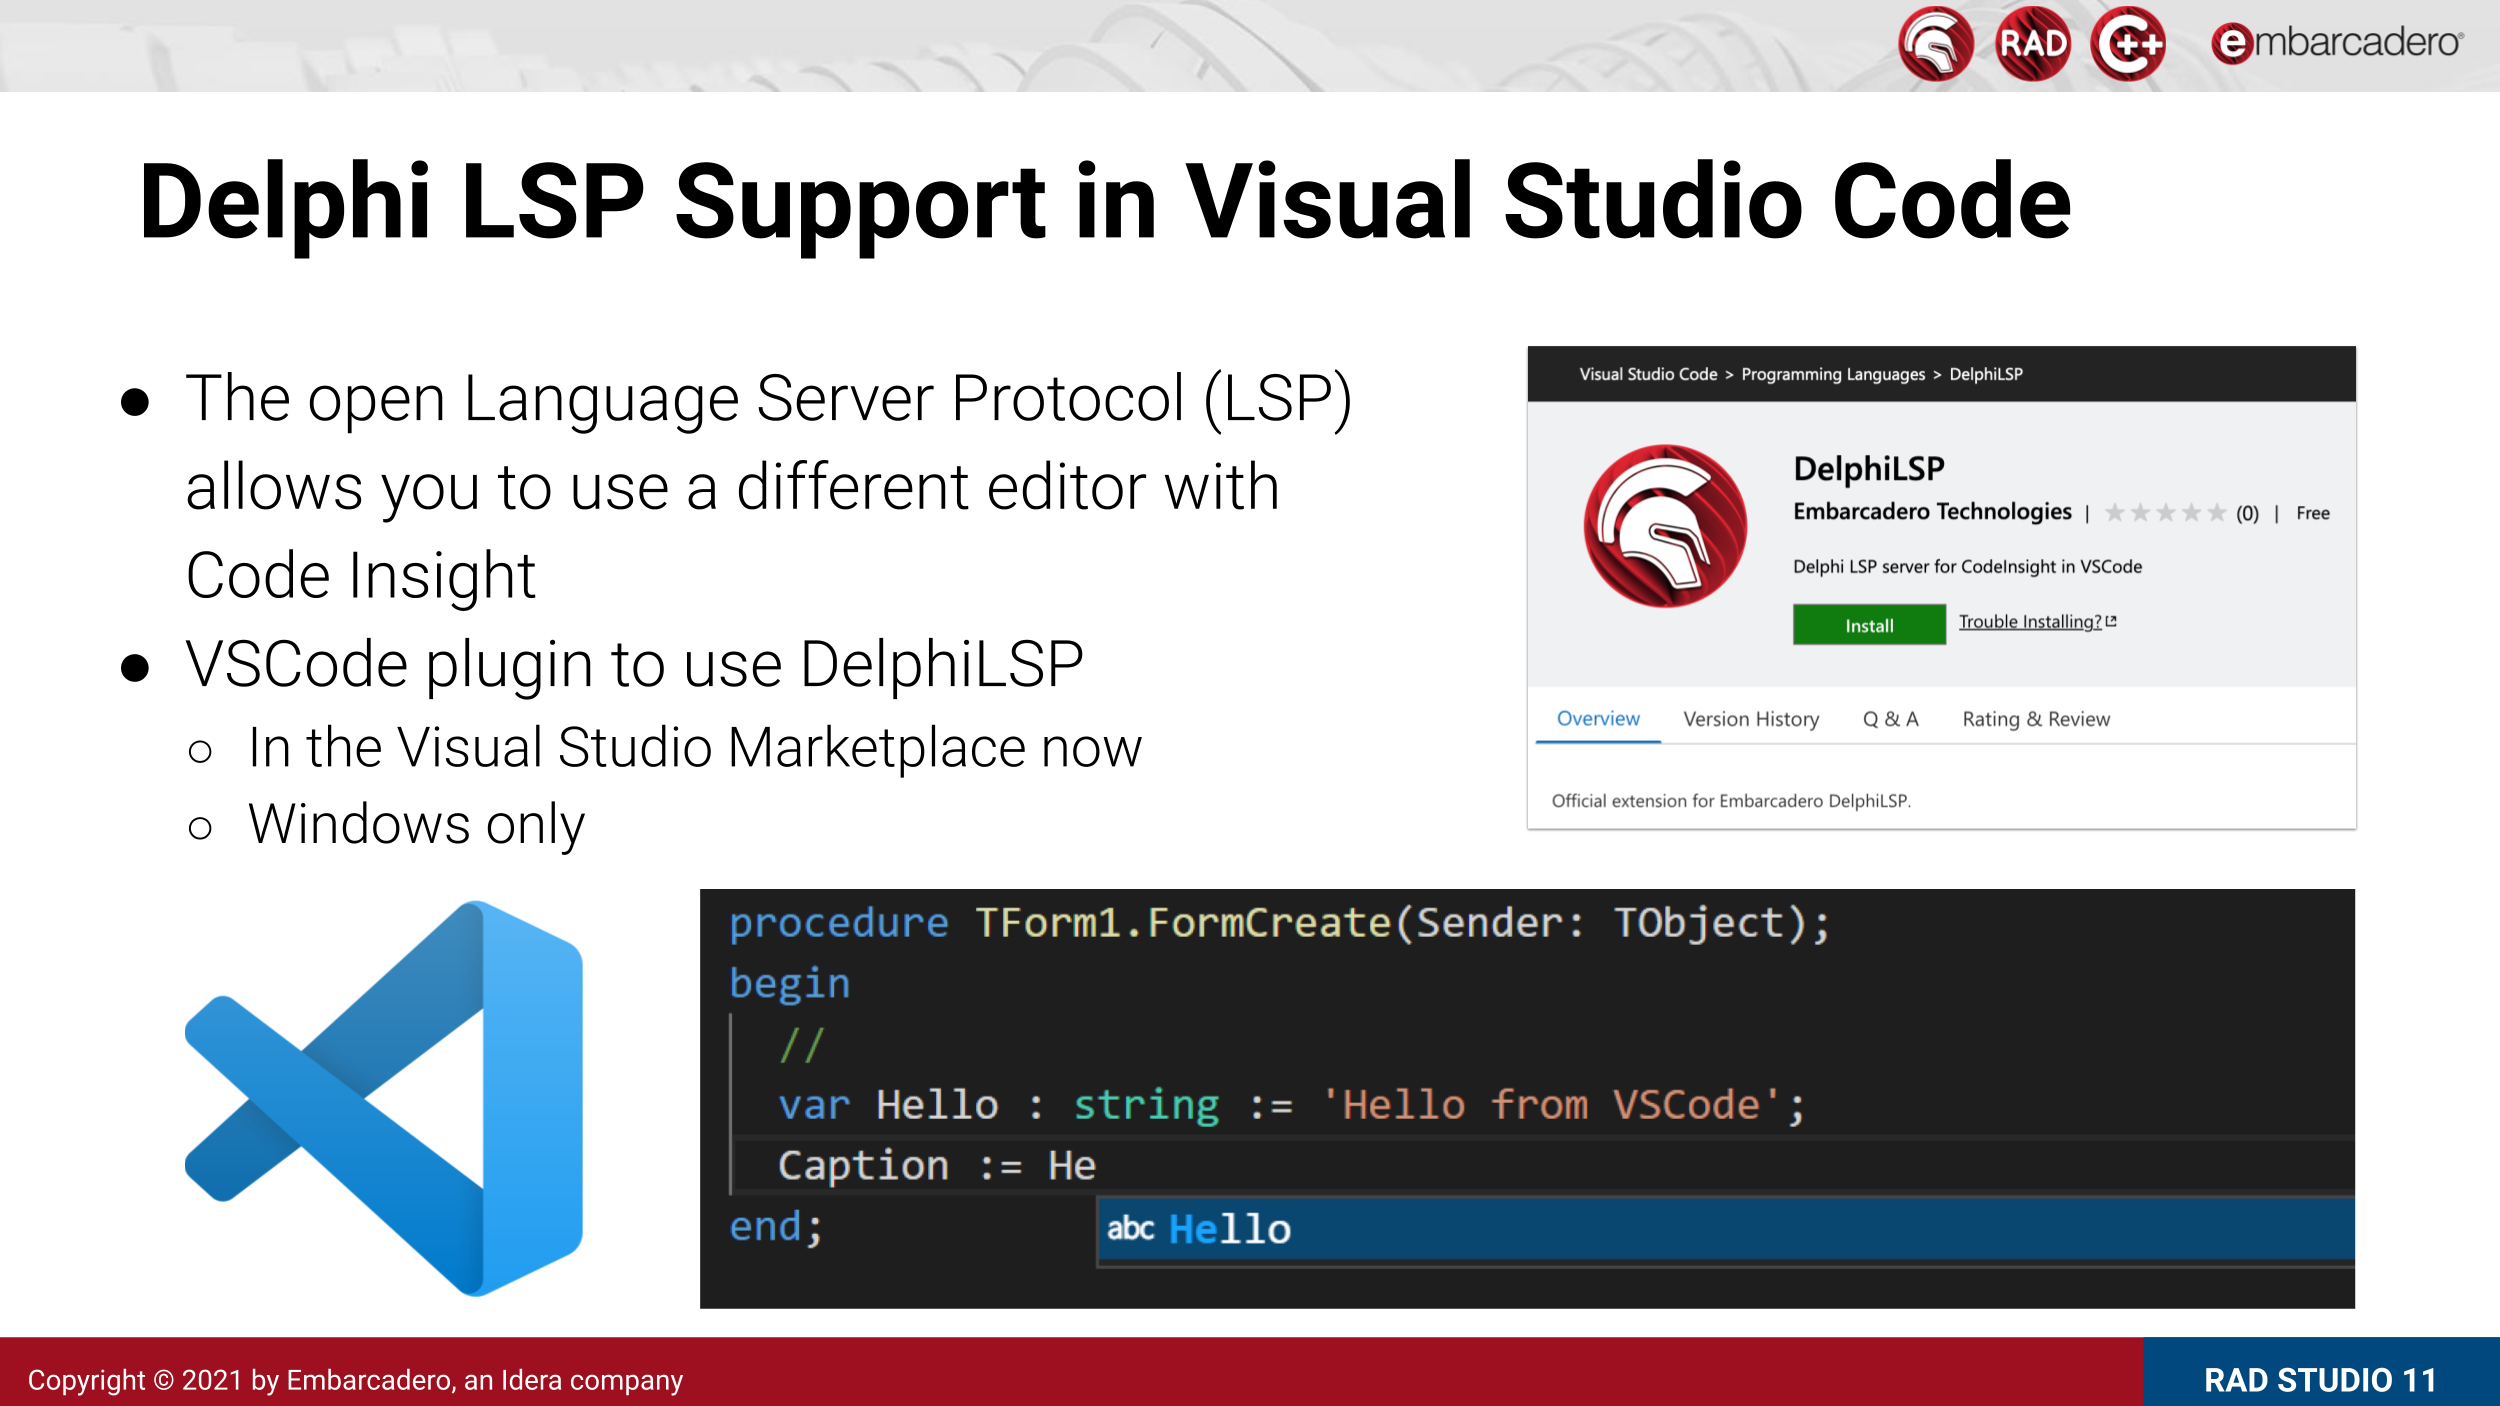The image size is (2500, 1406).
Task: Click the external link icon beside Trouble Installing
Action: 2111,621
